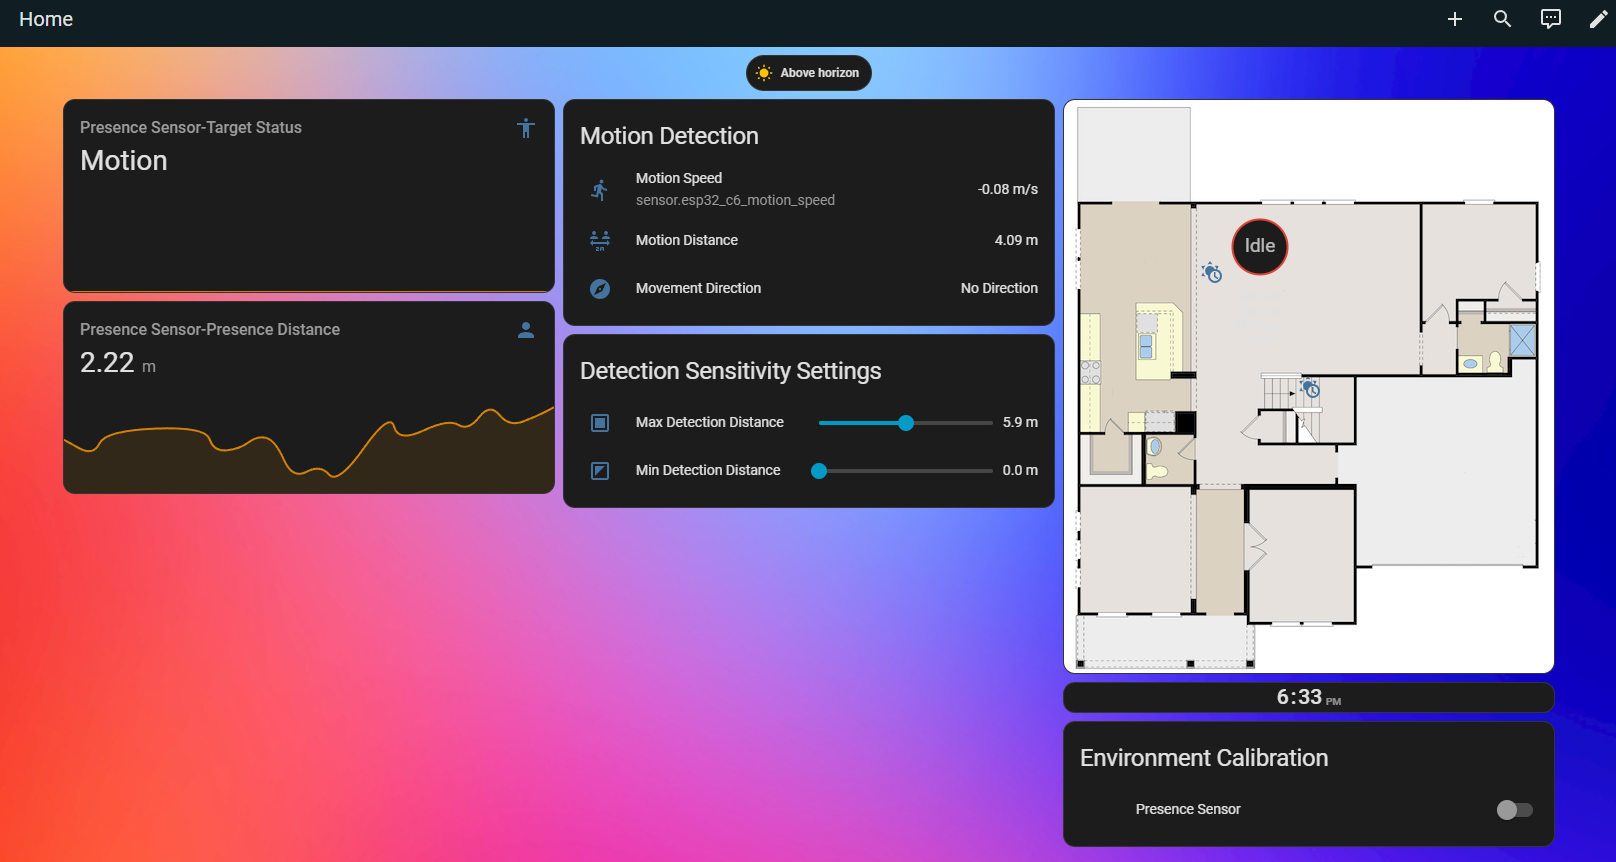Click the Target Status standing-person icon
The height and width of the screenshot is (862, 1616).
click(x=526, y=128)
